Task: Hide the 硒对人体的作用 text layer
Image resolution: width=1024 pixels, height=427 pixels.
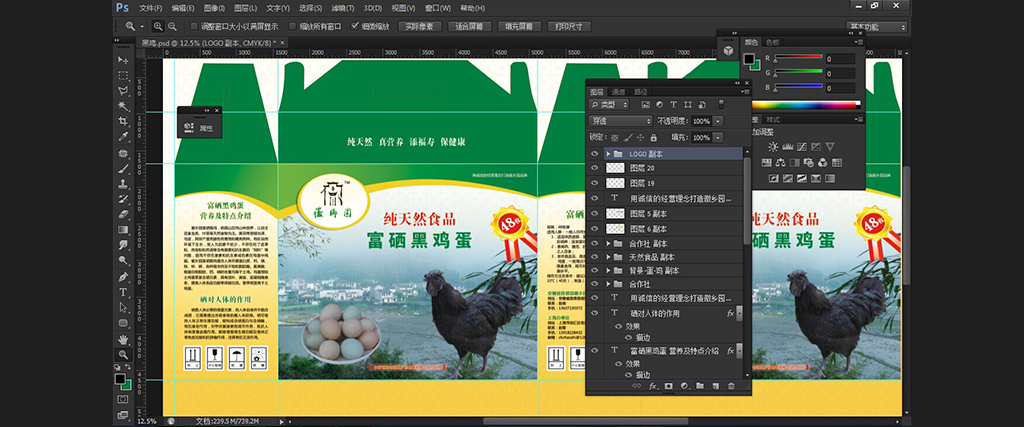Action: coord(594,313)
